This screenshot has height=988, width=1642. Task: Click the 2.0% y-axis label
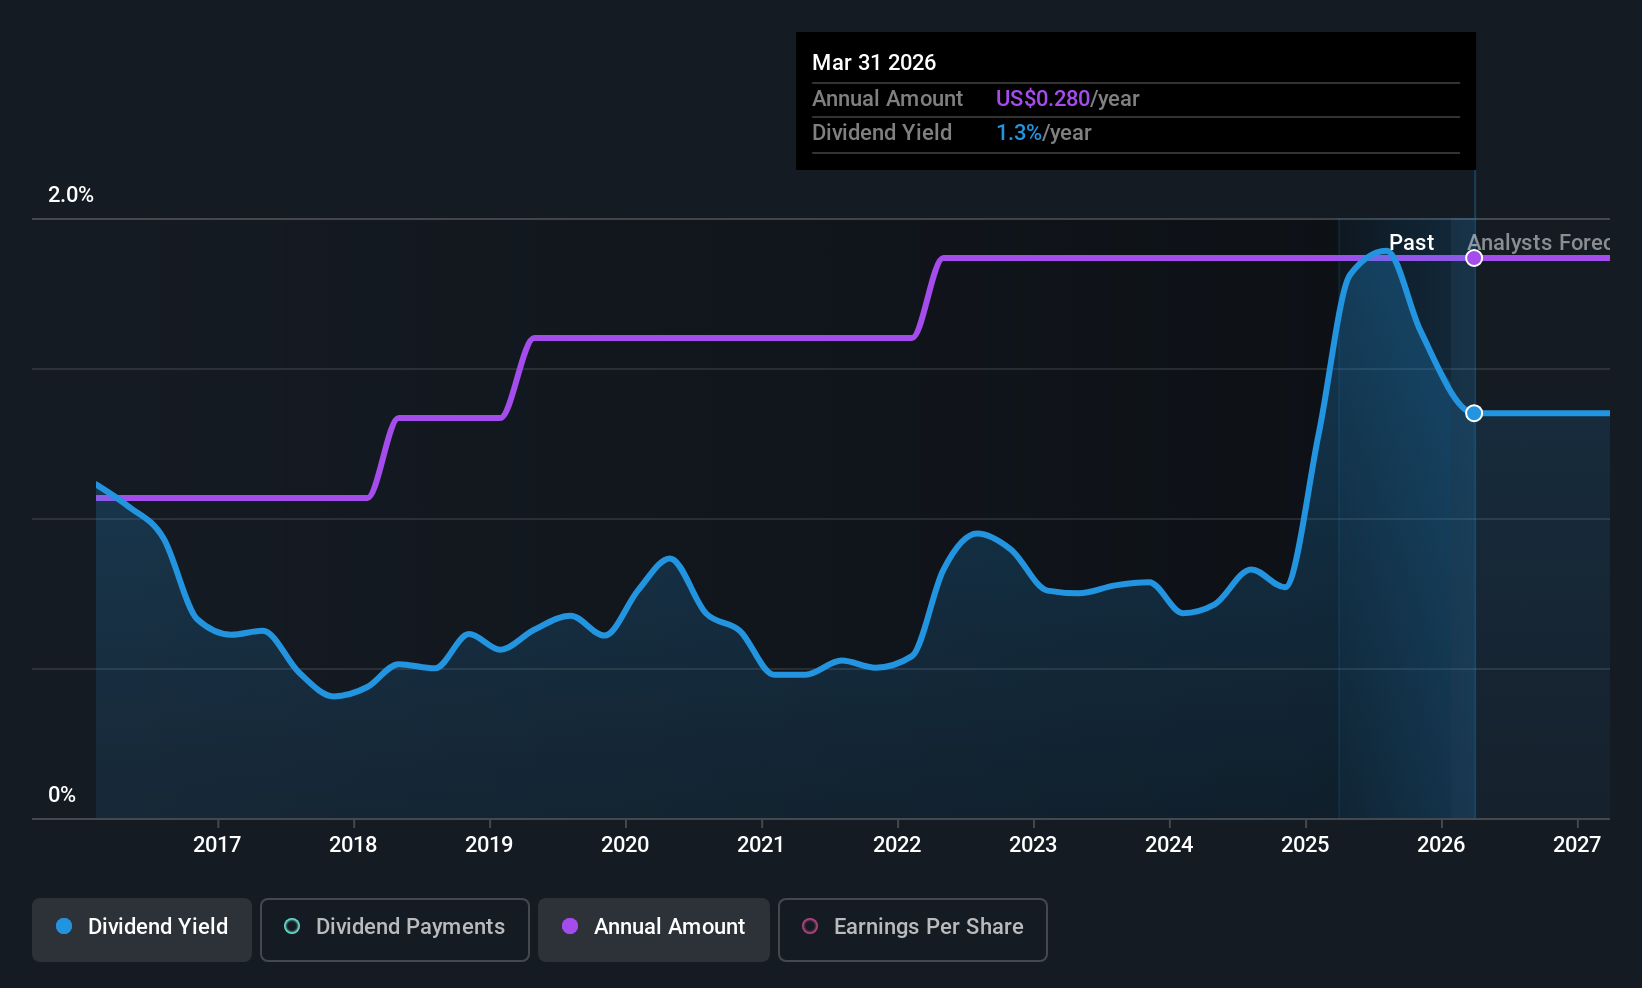71,194
